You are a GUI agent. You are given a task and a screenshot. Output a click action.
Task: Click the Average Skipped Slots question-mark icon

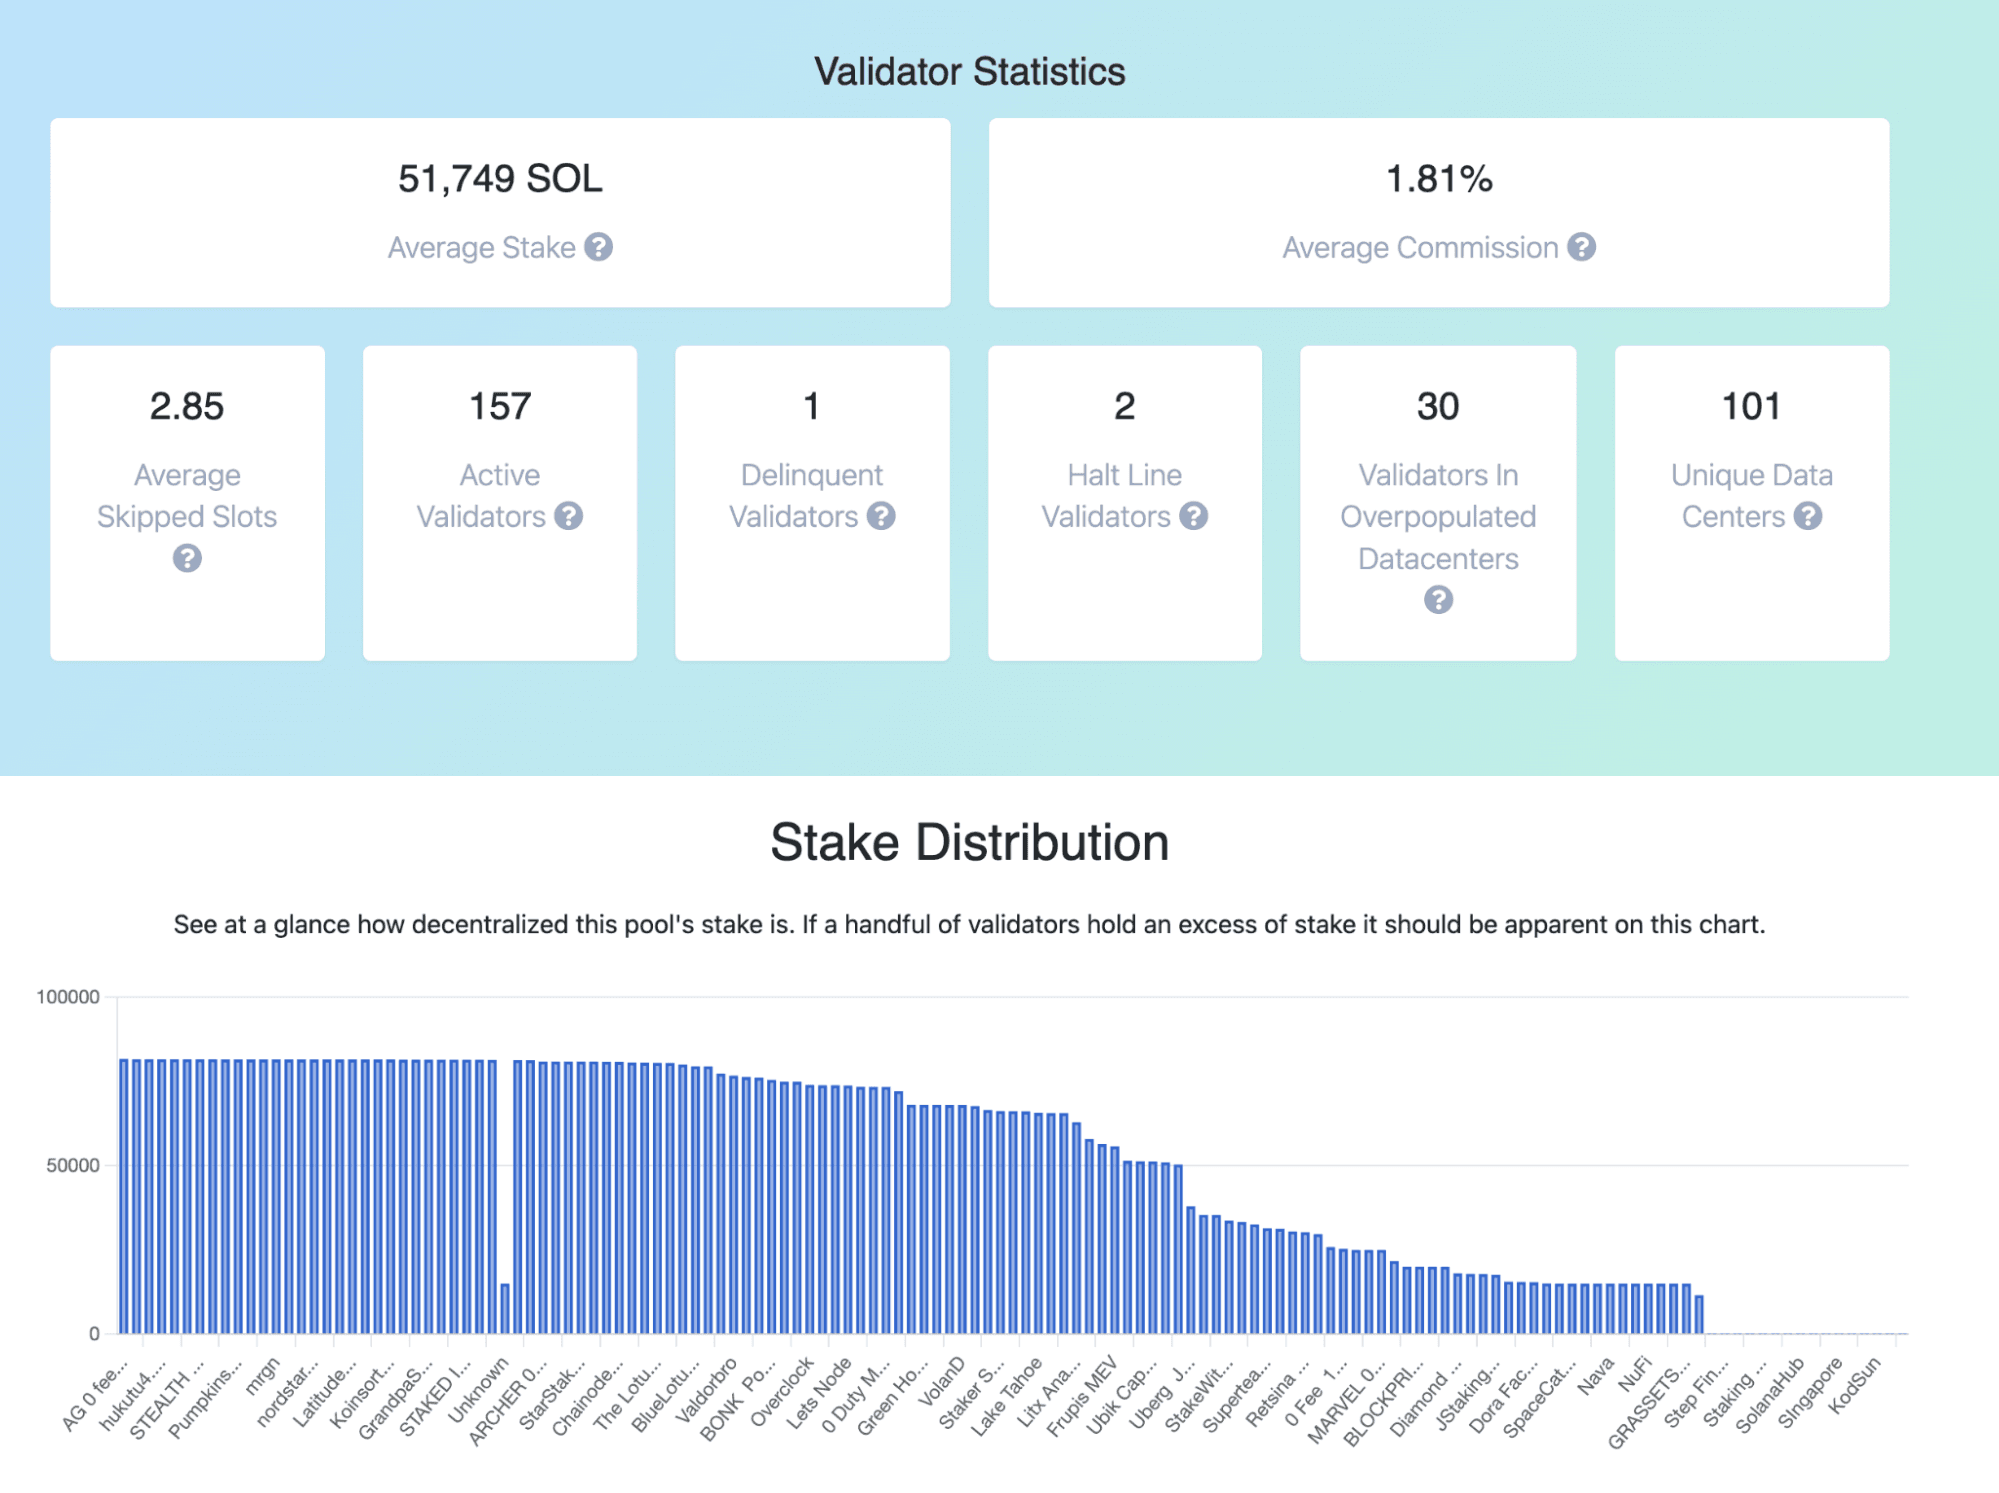187,558
